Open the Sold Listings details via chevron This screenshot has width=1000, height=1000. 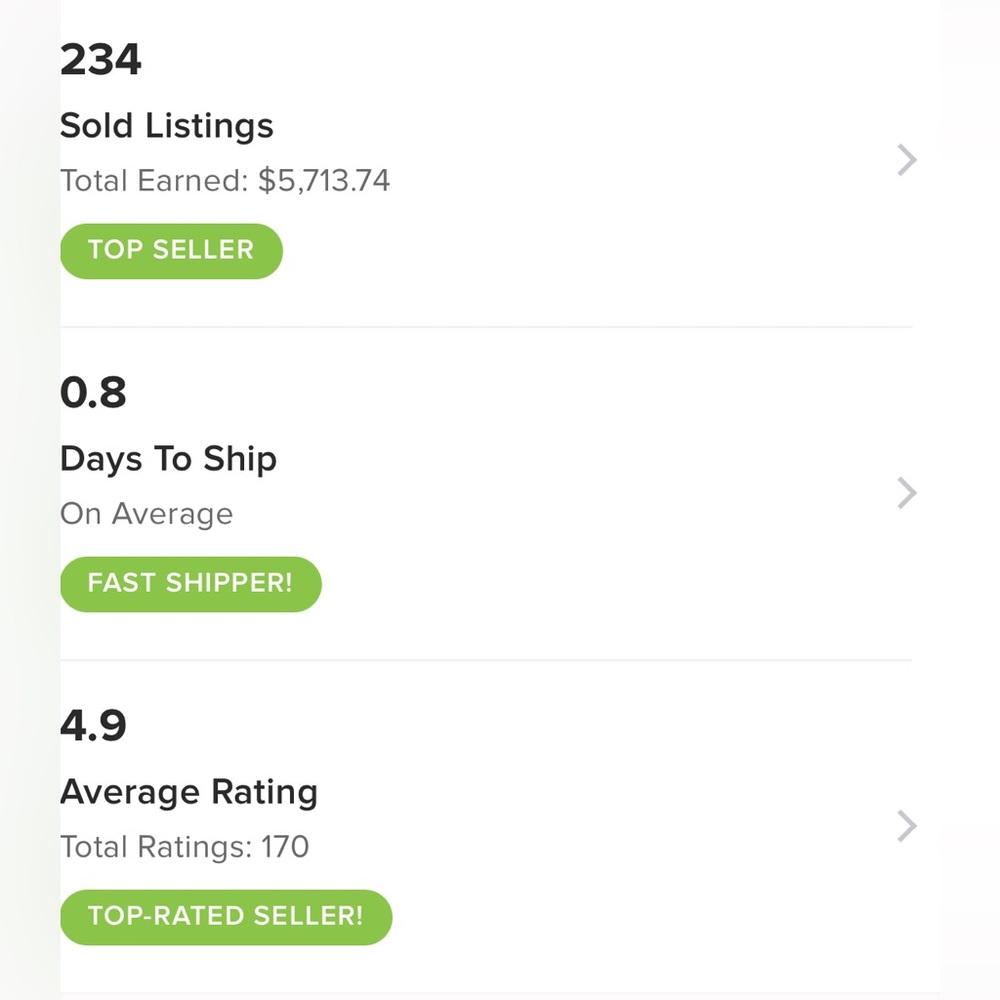[905, 160]
